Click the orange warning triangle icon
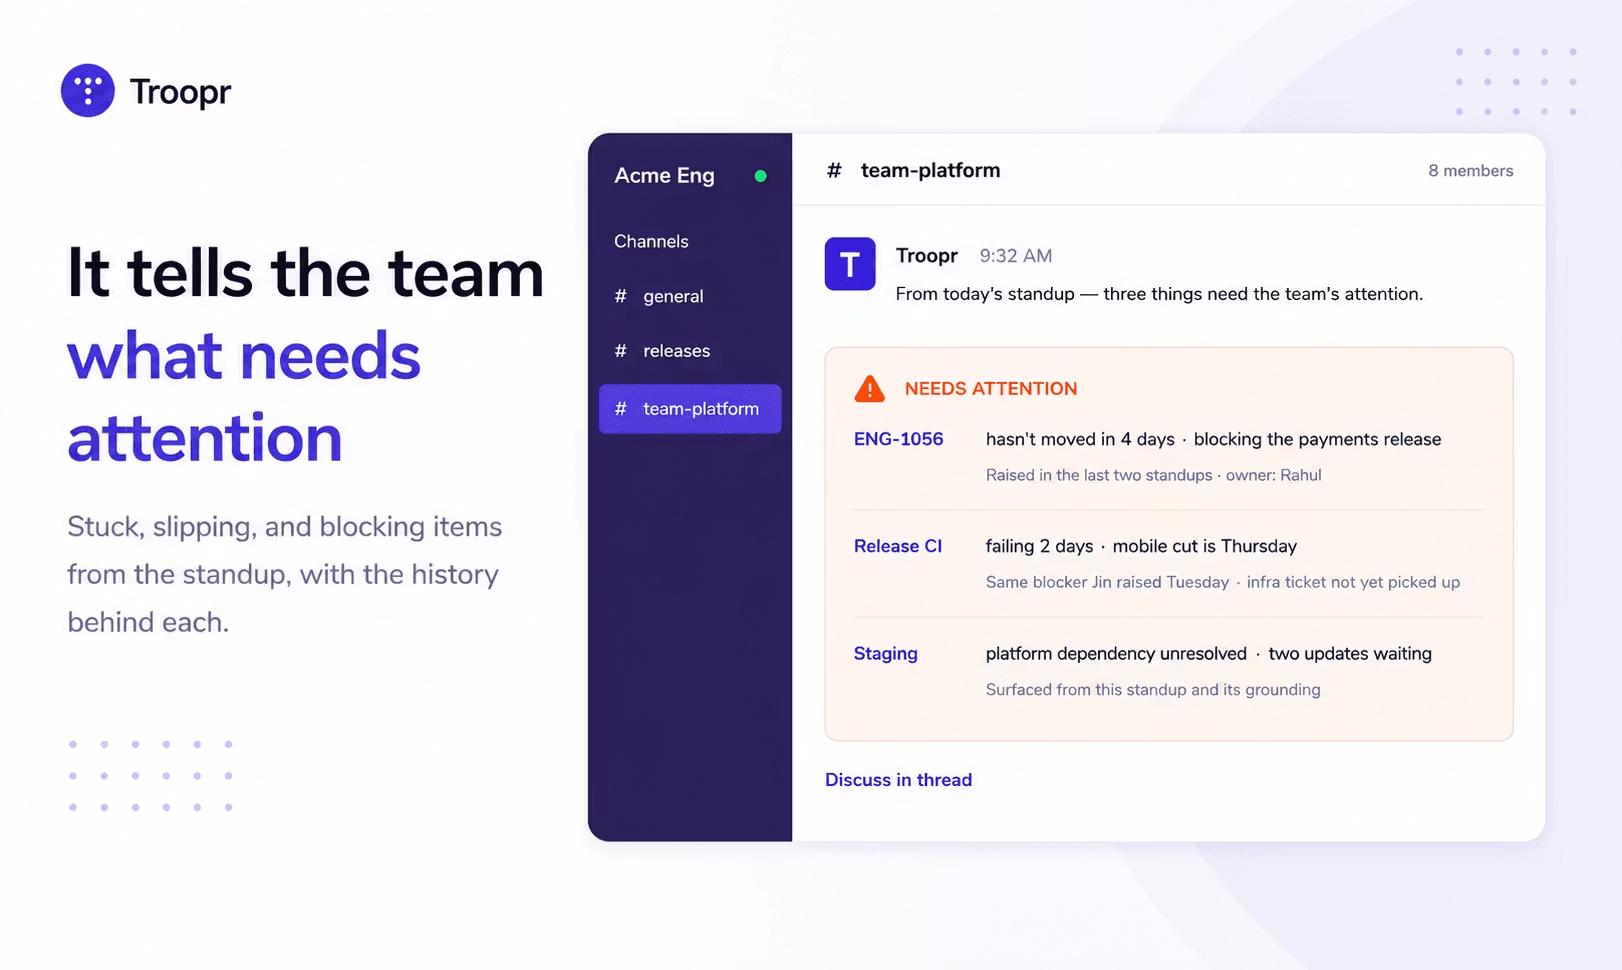 [870, 388]
